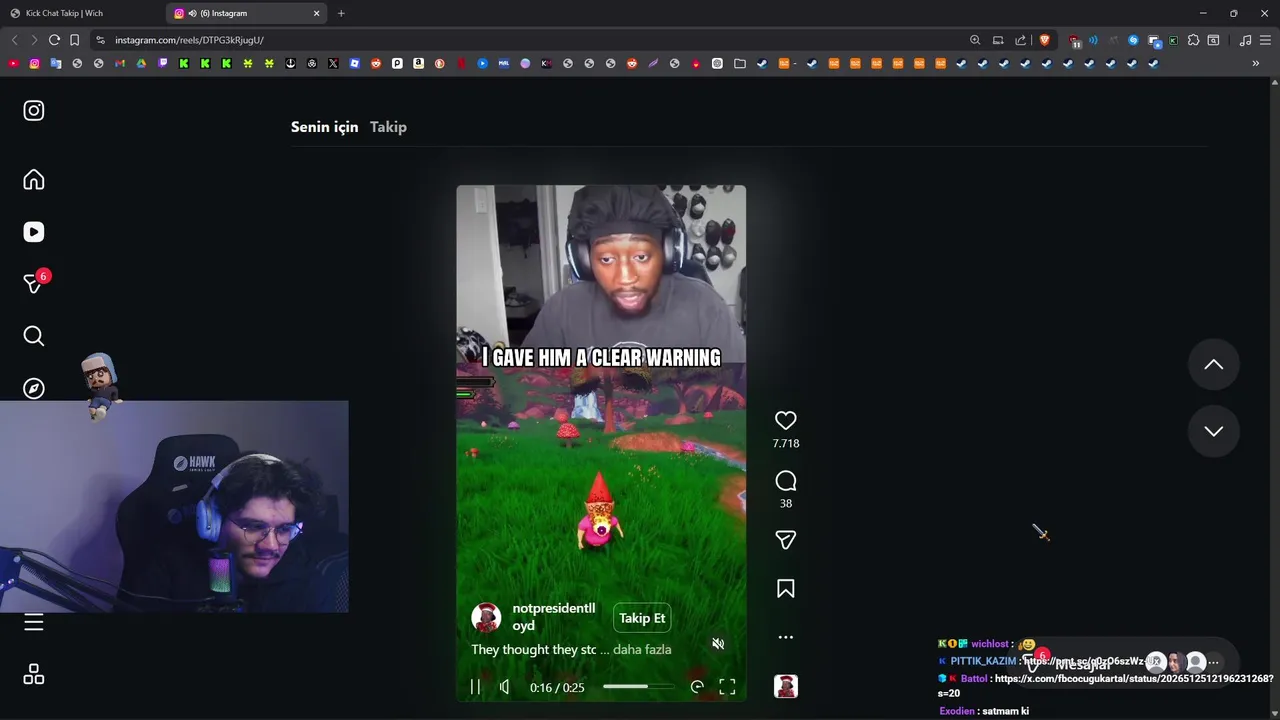Screen dimensions: 1280x720
Task: Open the three-dot reel options menu
Action: (786, 637)
